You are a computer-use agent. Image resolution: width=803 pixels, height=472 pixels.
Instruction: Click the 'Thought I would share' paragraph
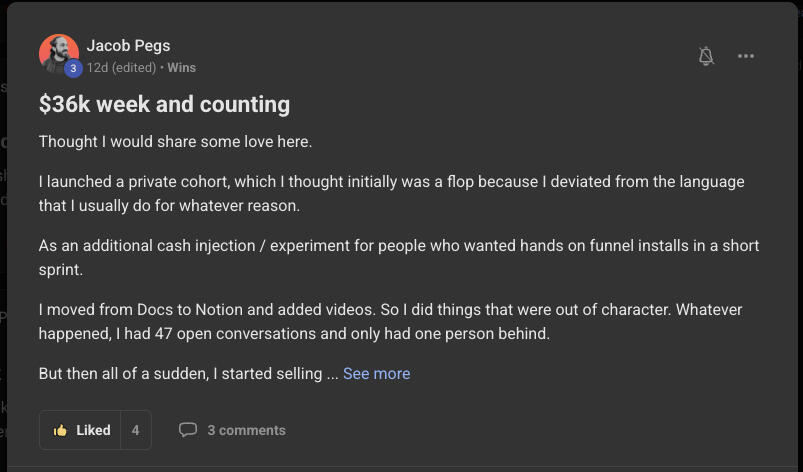pyautogui.click(x=175, y=141)
